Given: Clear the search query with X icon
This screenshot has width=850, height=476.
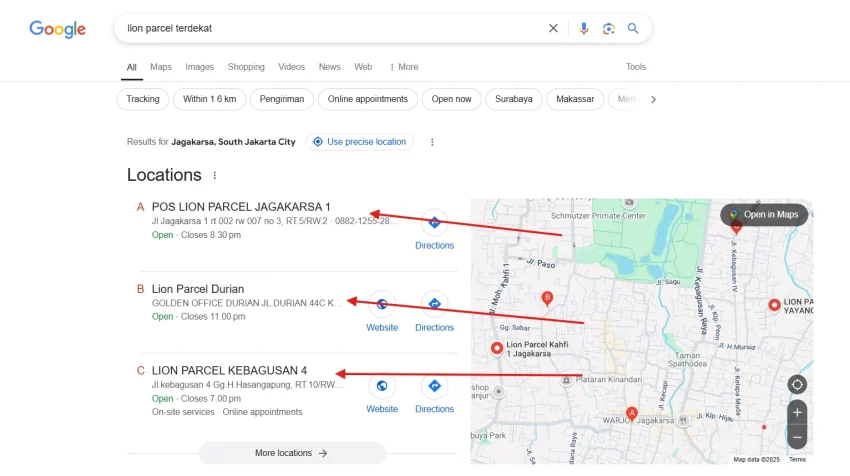Looking at the screenshot, I should 553,28.
